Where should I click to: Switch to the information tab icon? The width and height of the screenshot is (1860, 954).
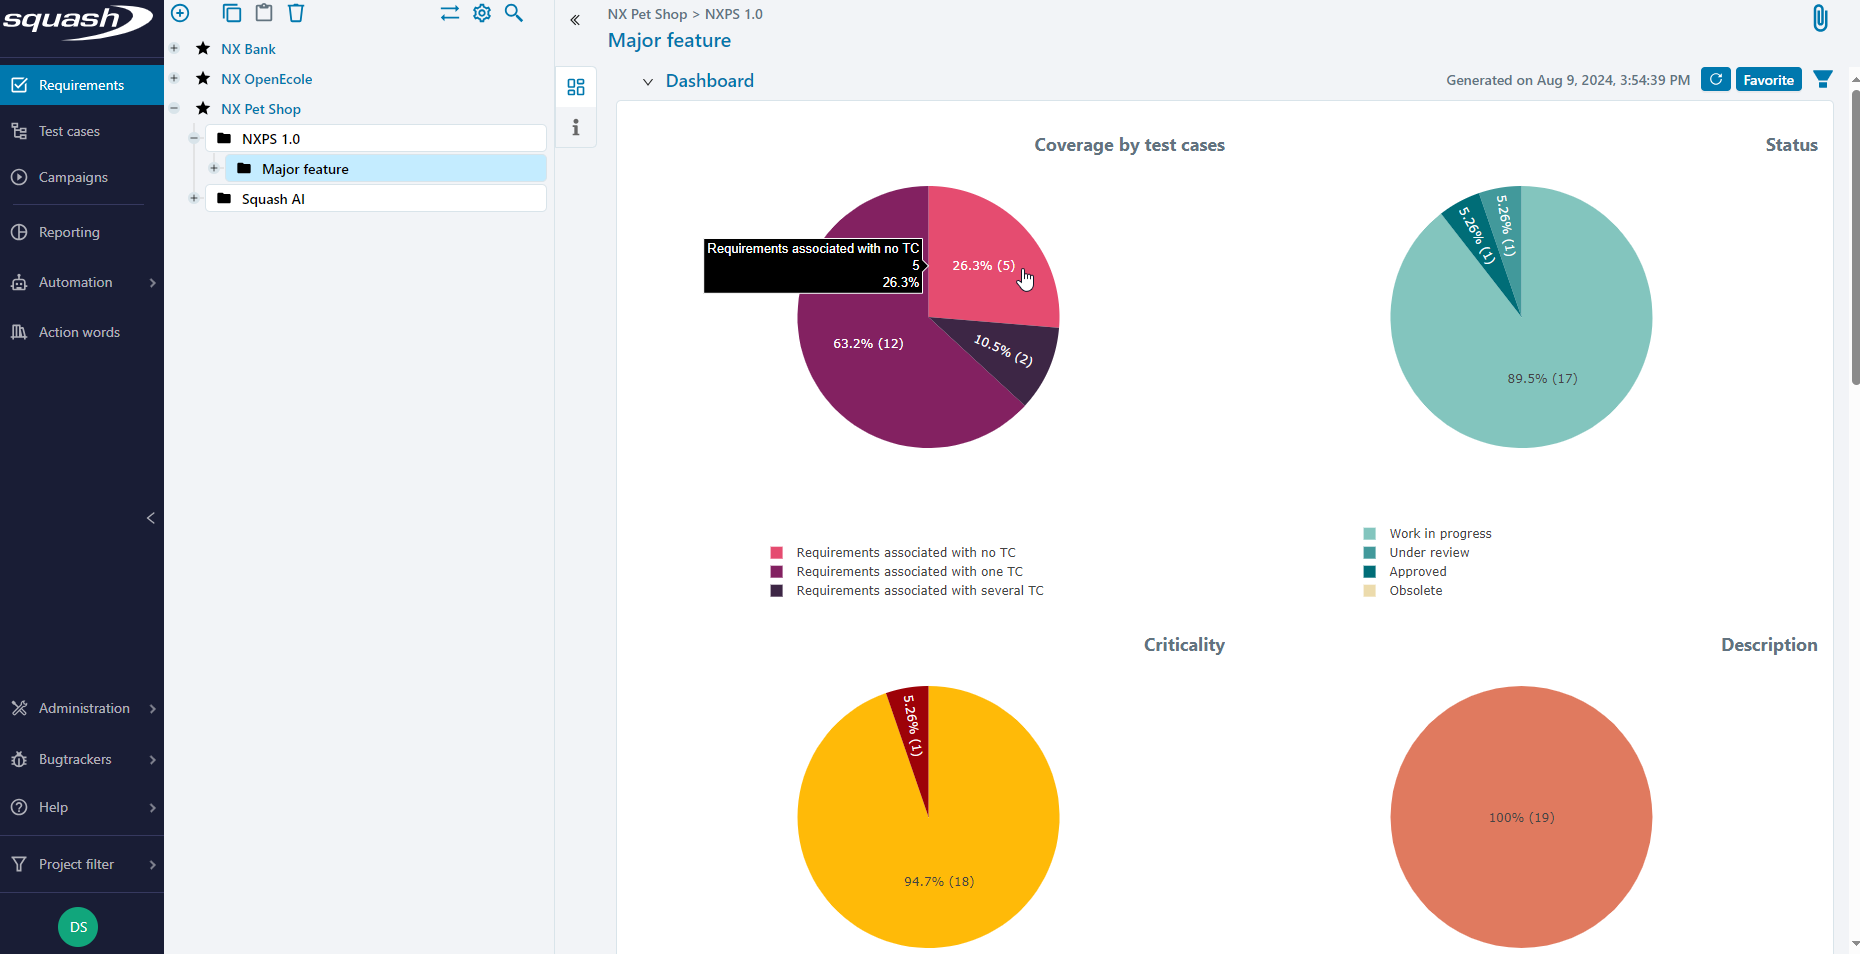coord(576,128)
